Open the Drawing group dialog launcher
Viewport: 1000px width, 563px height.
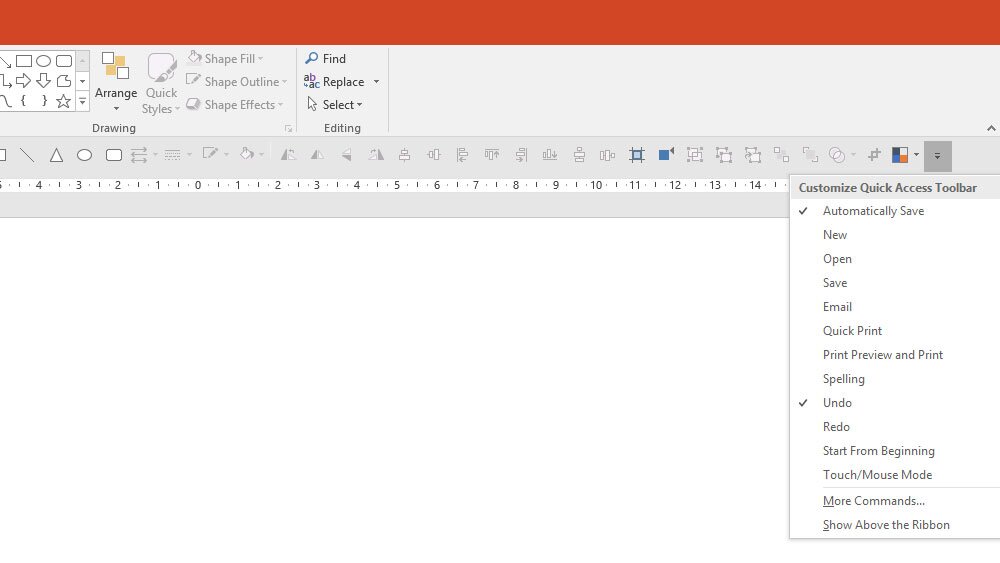pyautogui.click(x=289, y=129)
